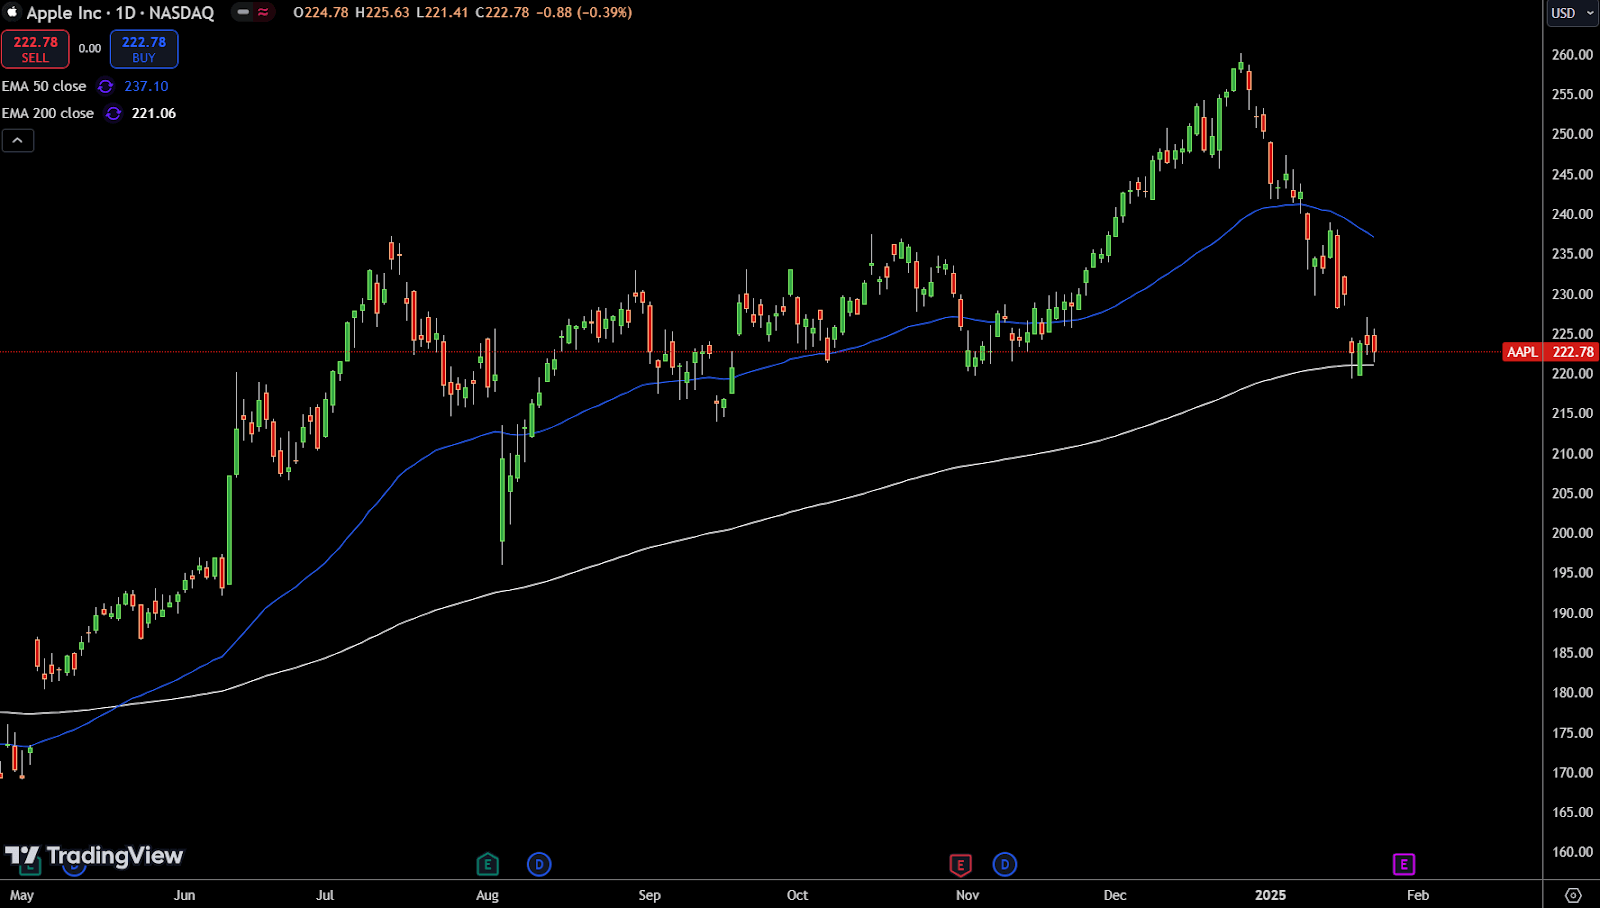Viewport: 1600px width, 908px height.
Task: Click the refresh icon next to EMA 200 close
Action: click(113, 114)
